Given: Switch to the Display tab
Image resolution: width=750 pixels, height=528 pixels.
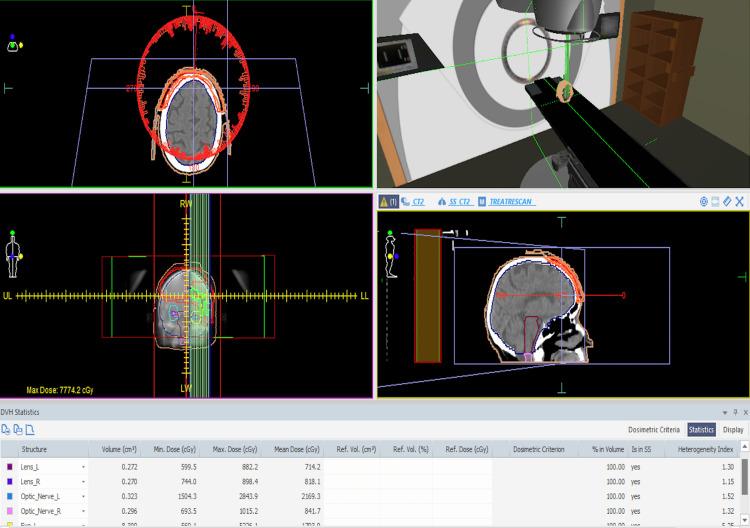Looking at the screenshot, I should coord(733,429).
